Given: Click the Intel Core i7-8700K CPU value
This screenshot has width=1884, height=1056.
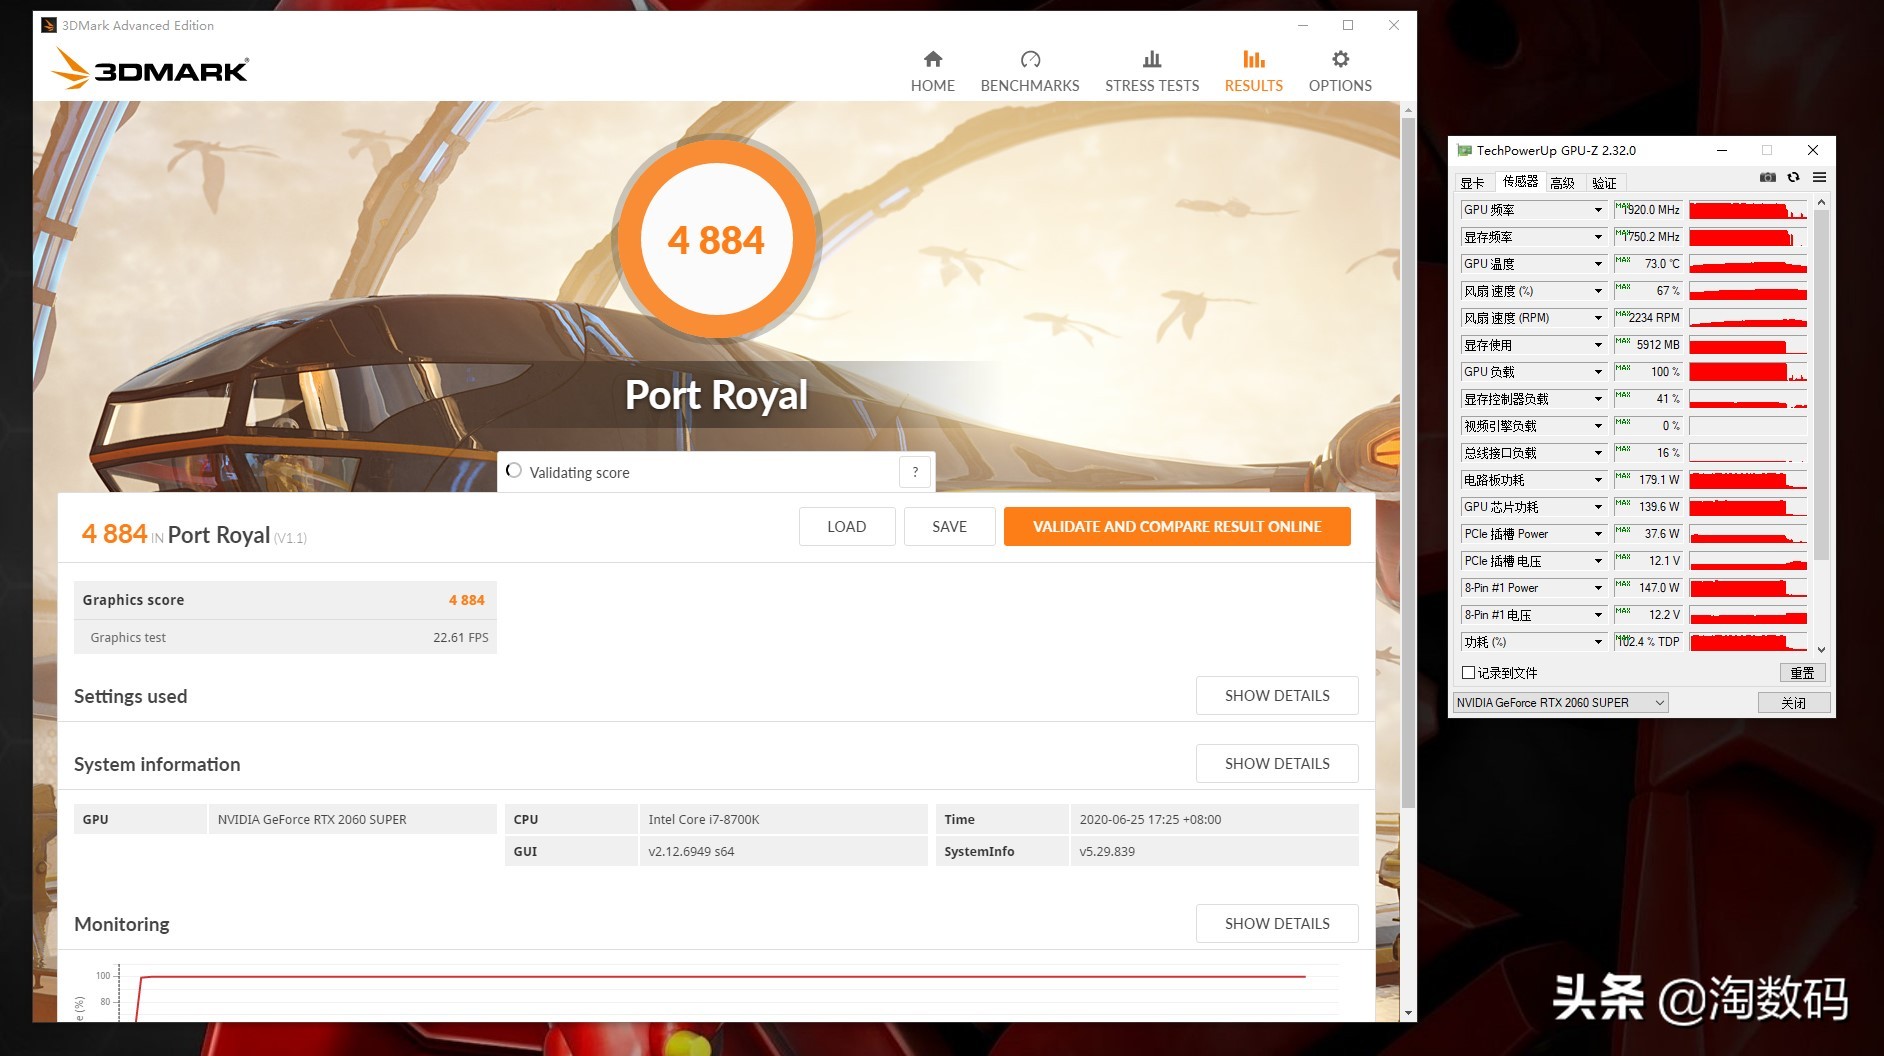Looking at the screenshot, I should coord(704,820).
